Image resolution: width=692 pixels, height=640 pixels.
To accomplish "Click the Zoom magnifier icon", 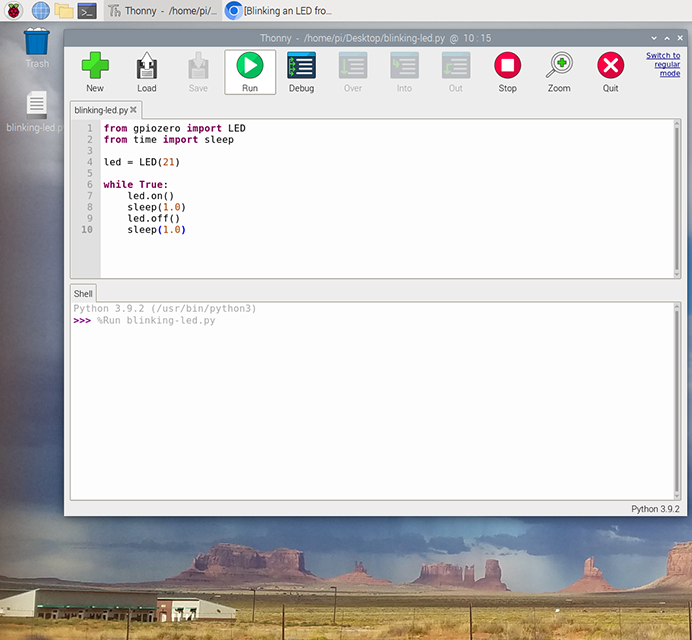I will coord(559,65).
